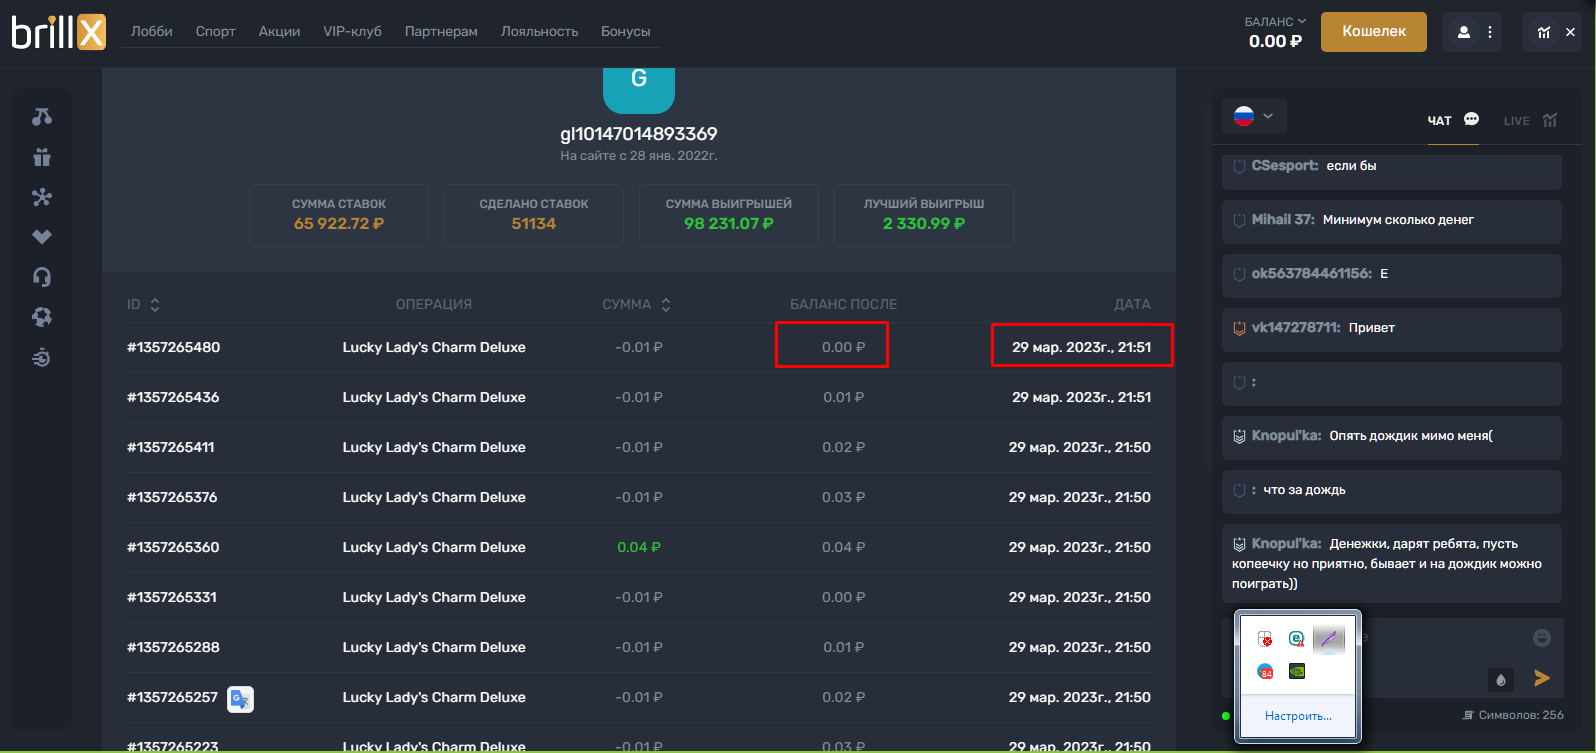
Task: Open the Лояльность menu item
Action: point(539,31)
